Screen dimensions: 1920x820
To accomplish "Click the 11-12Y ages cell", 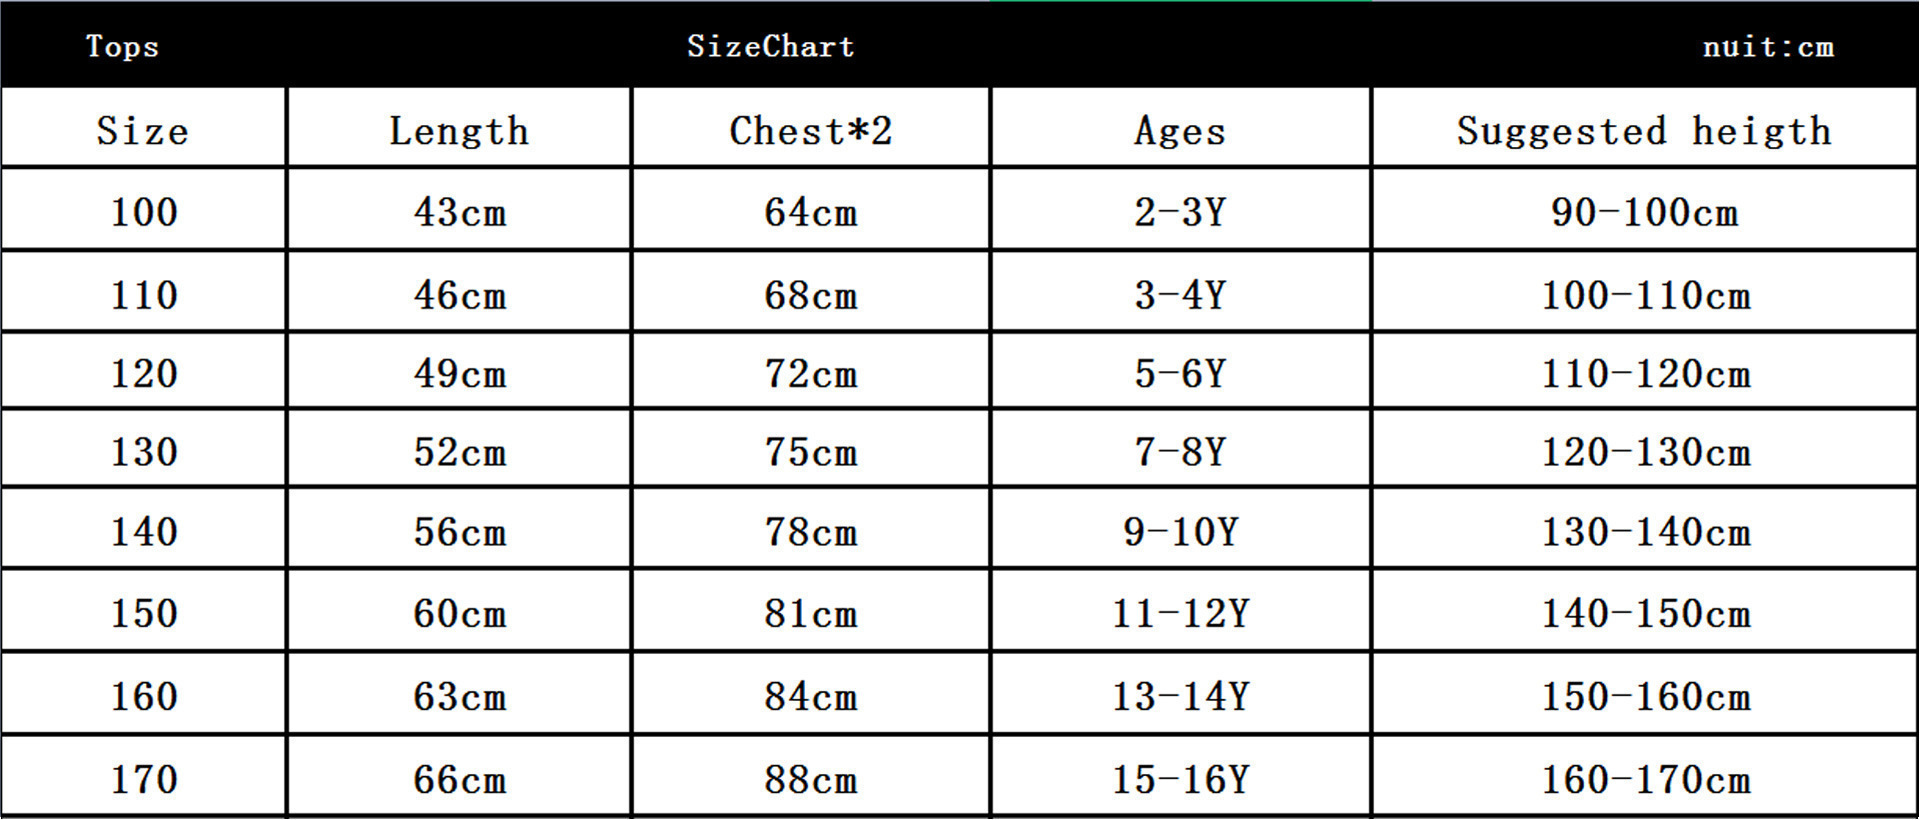I will click(1181, 613).
